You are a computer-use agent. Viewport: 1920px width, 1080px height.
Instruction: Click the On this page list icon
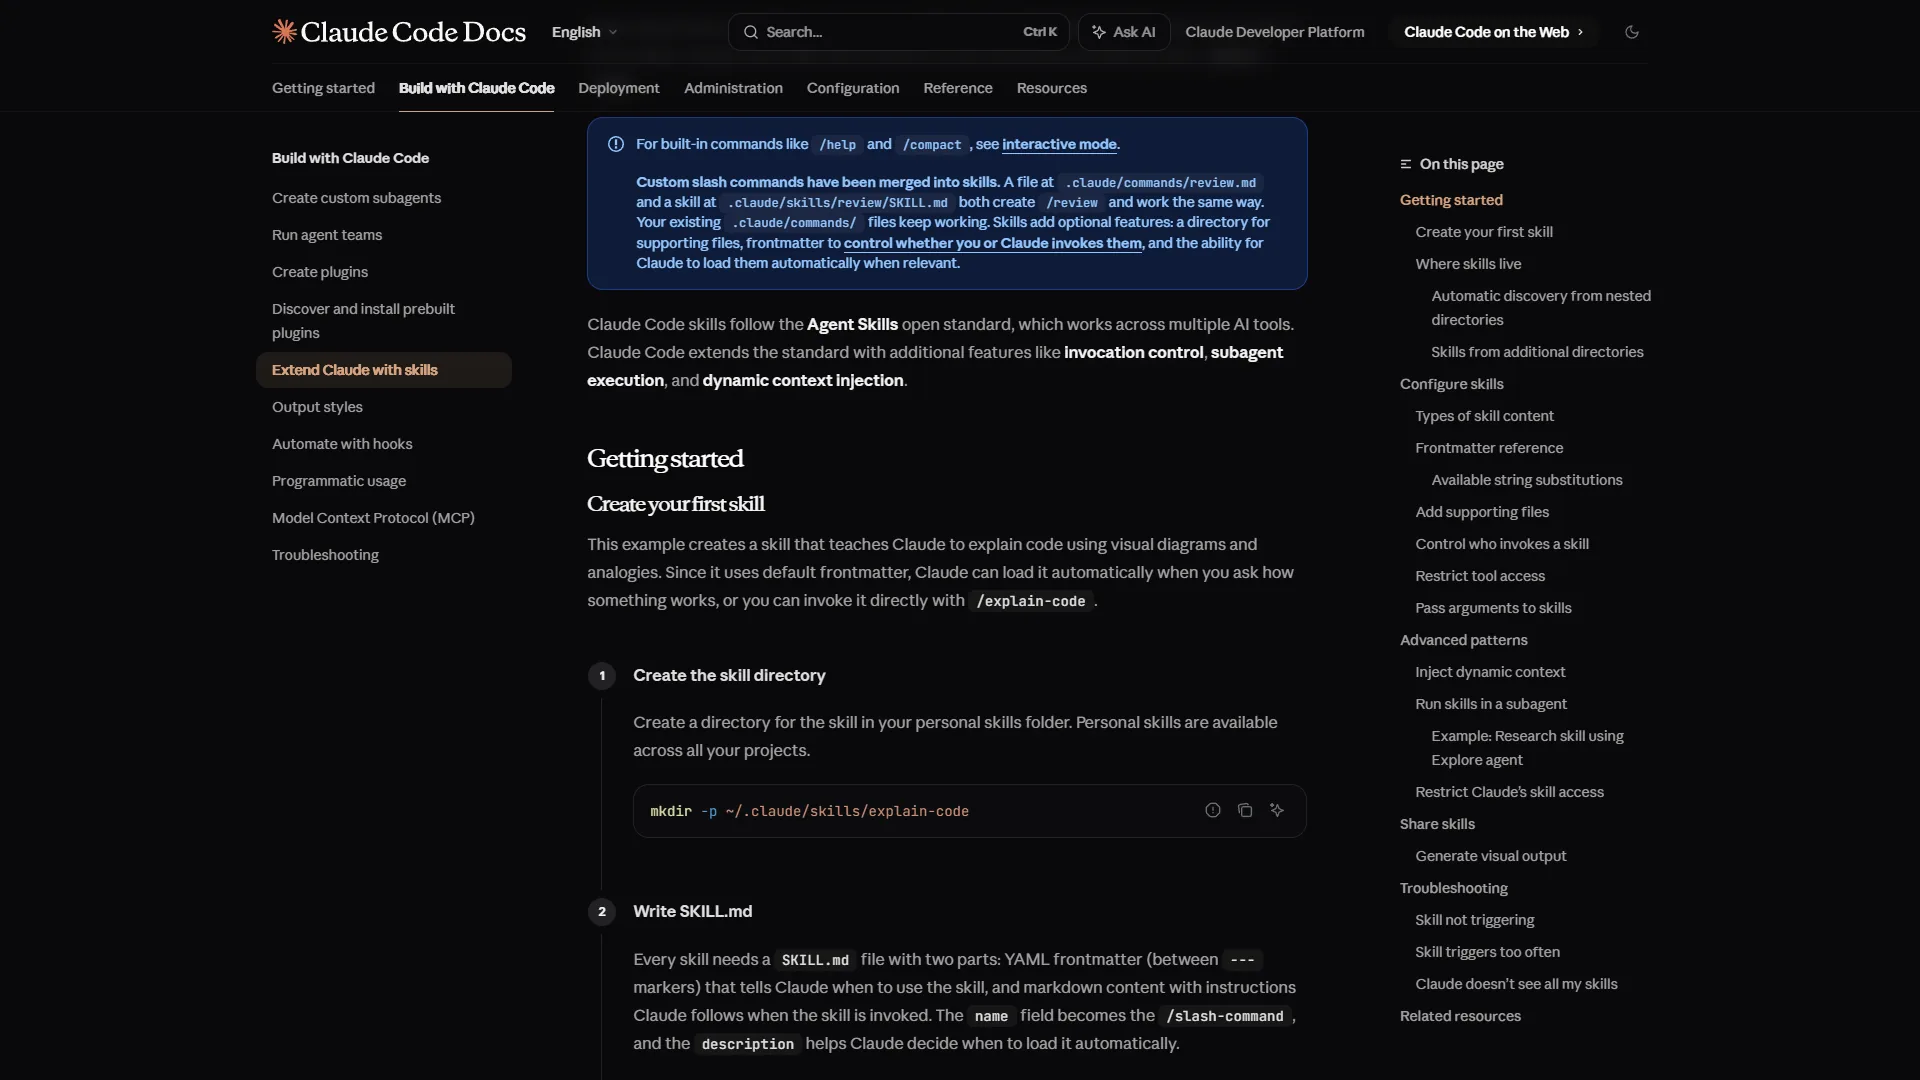[x=1406, y=164]
